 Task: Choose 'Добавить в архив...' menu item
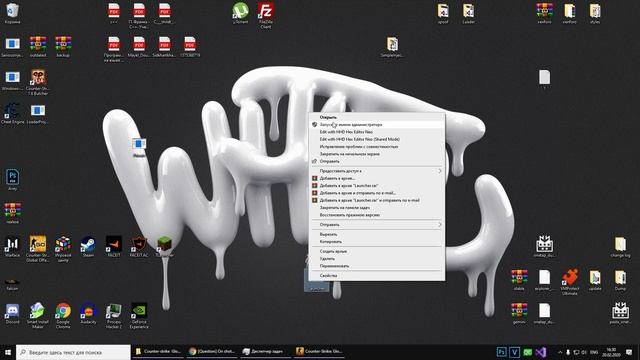point(377,178)
